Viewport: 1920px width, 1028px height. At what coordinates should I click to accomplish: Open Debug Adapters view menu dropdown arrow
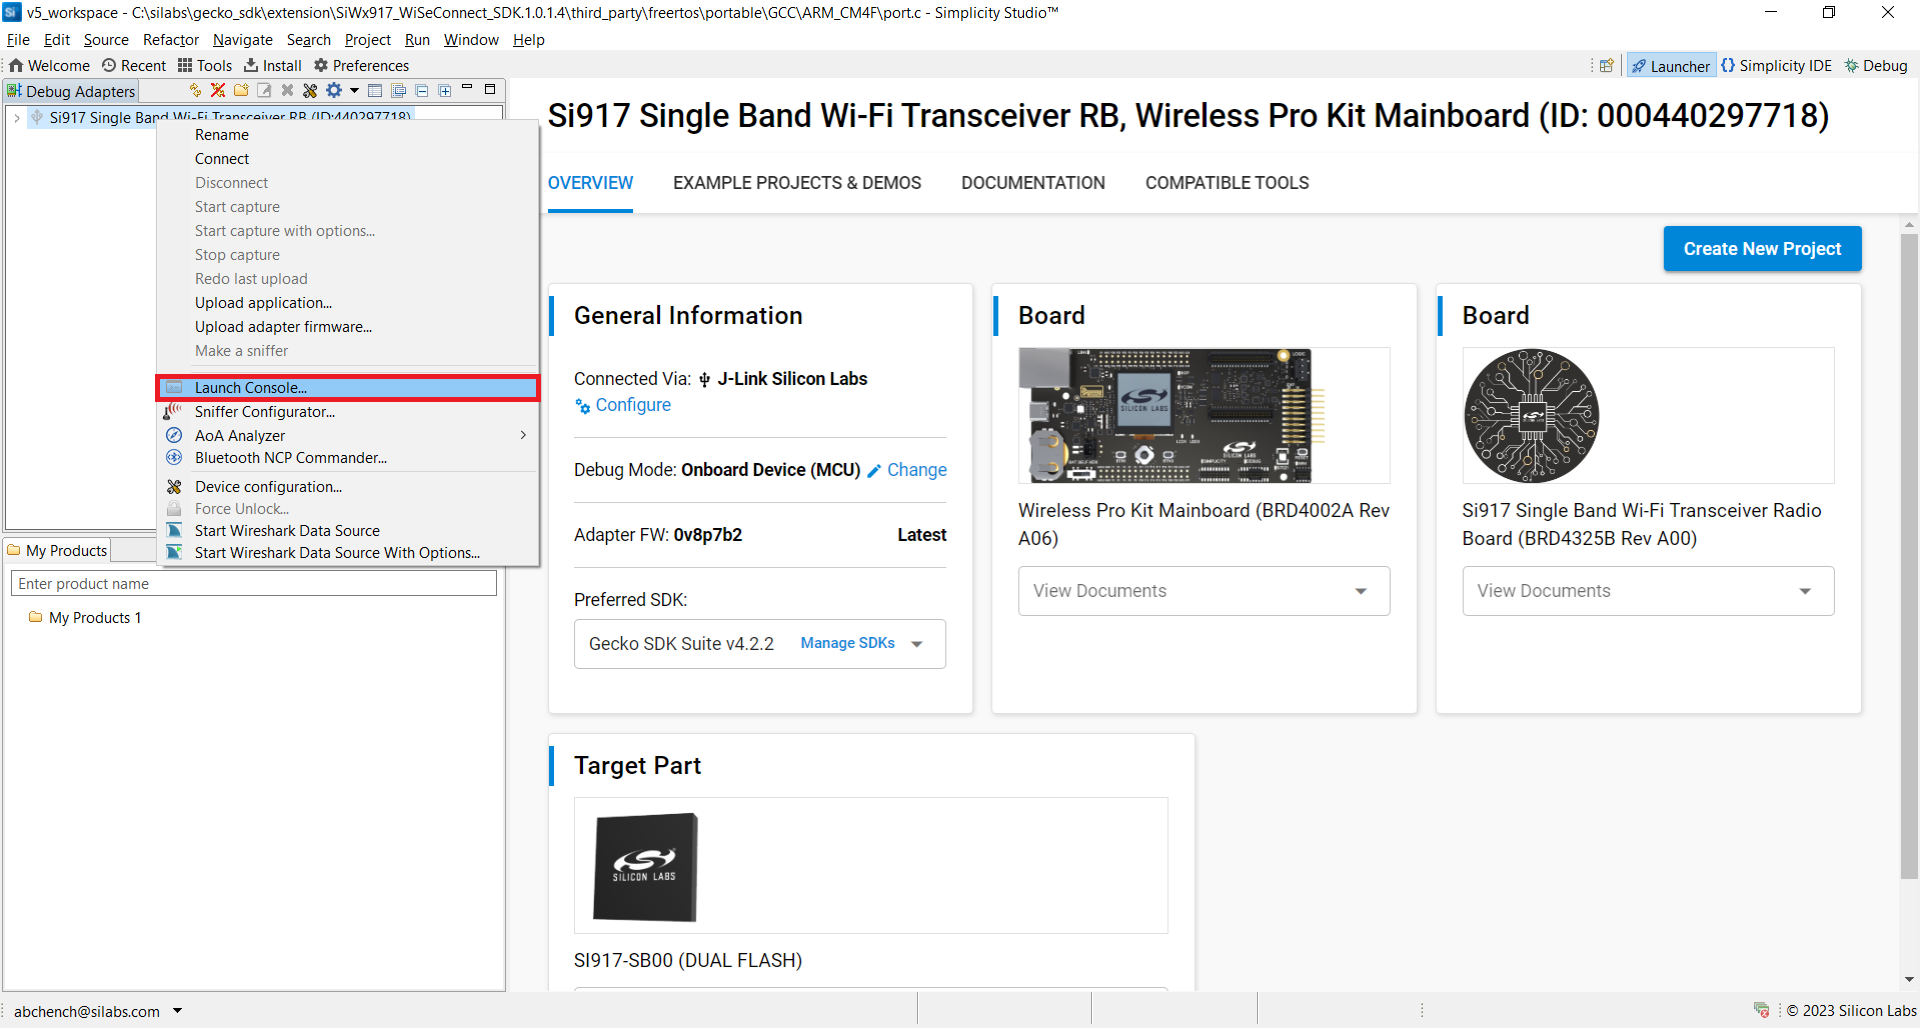pos(354,91)
